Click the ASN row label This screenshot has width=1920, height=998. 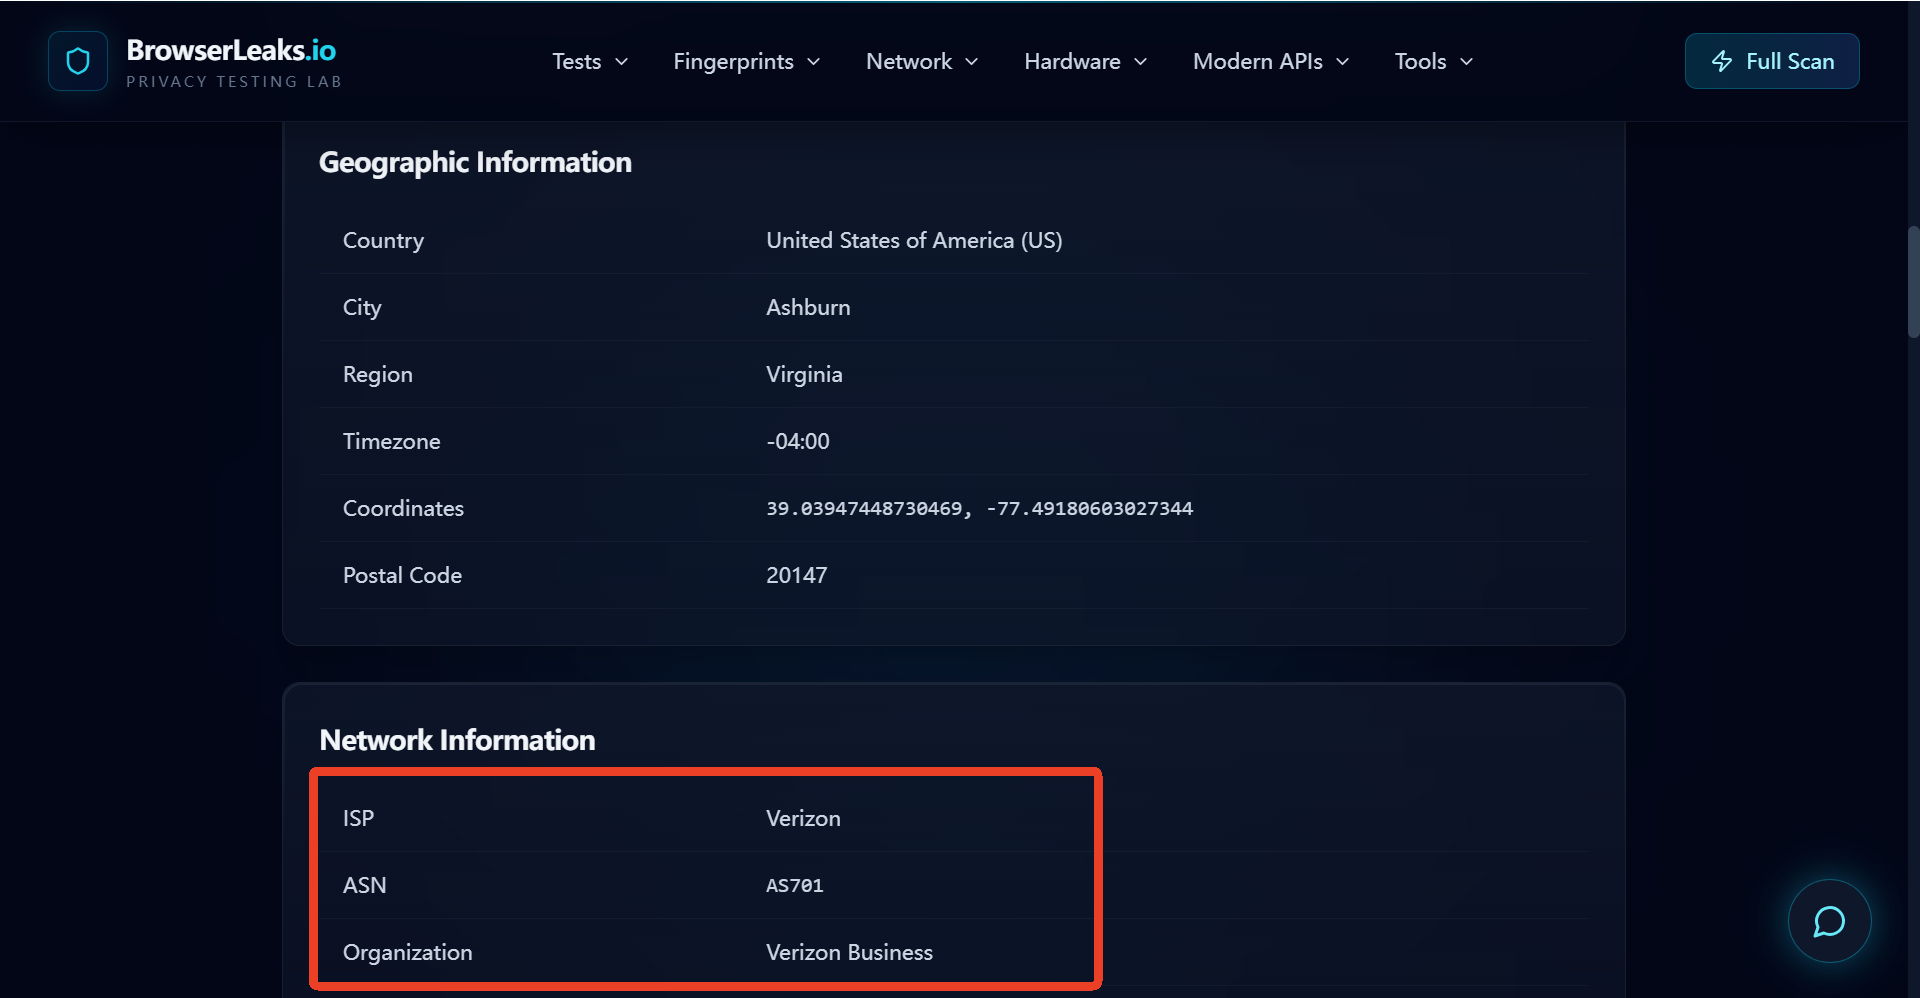364,885
